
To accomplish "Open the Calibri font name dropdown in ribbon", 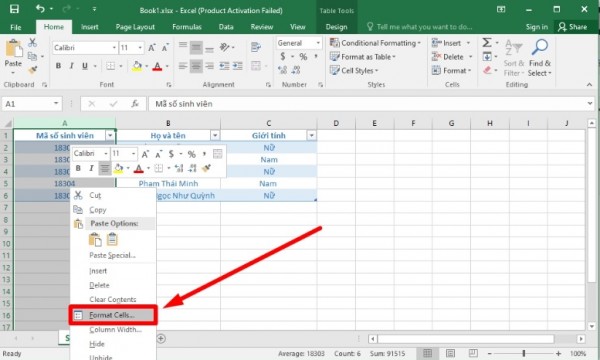I will click(x=114, y=48).
